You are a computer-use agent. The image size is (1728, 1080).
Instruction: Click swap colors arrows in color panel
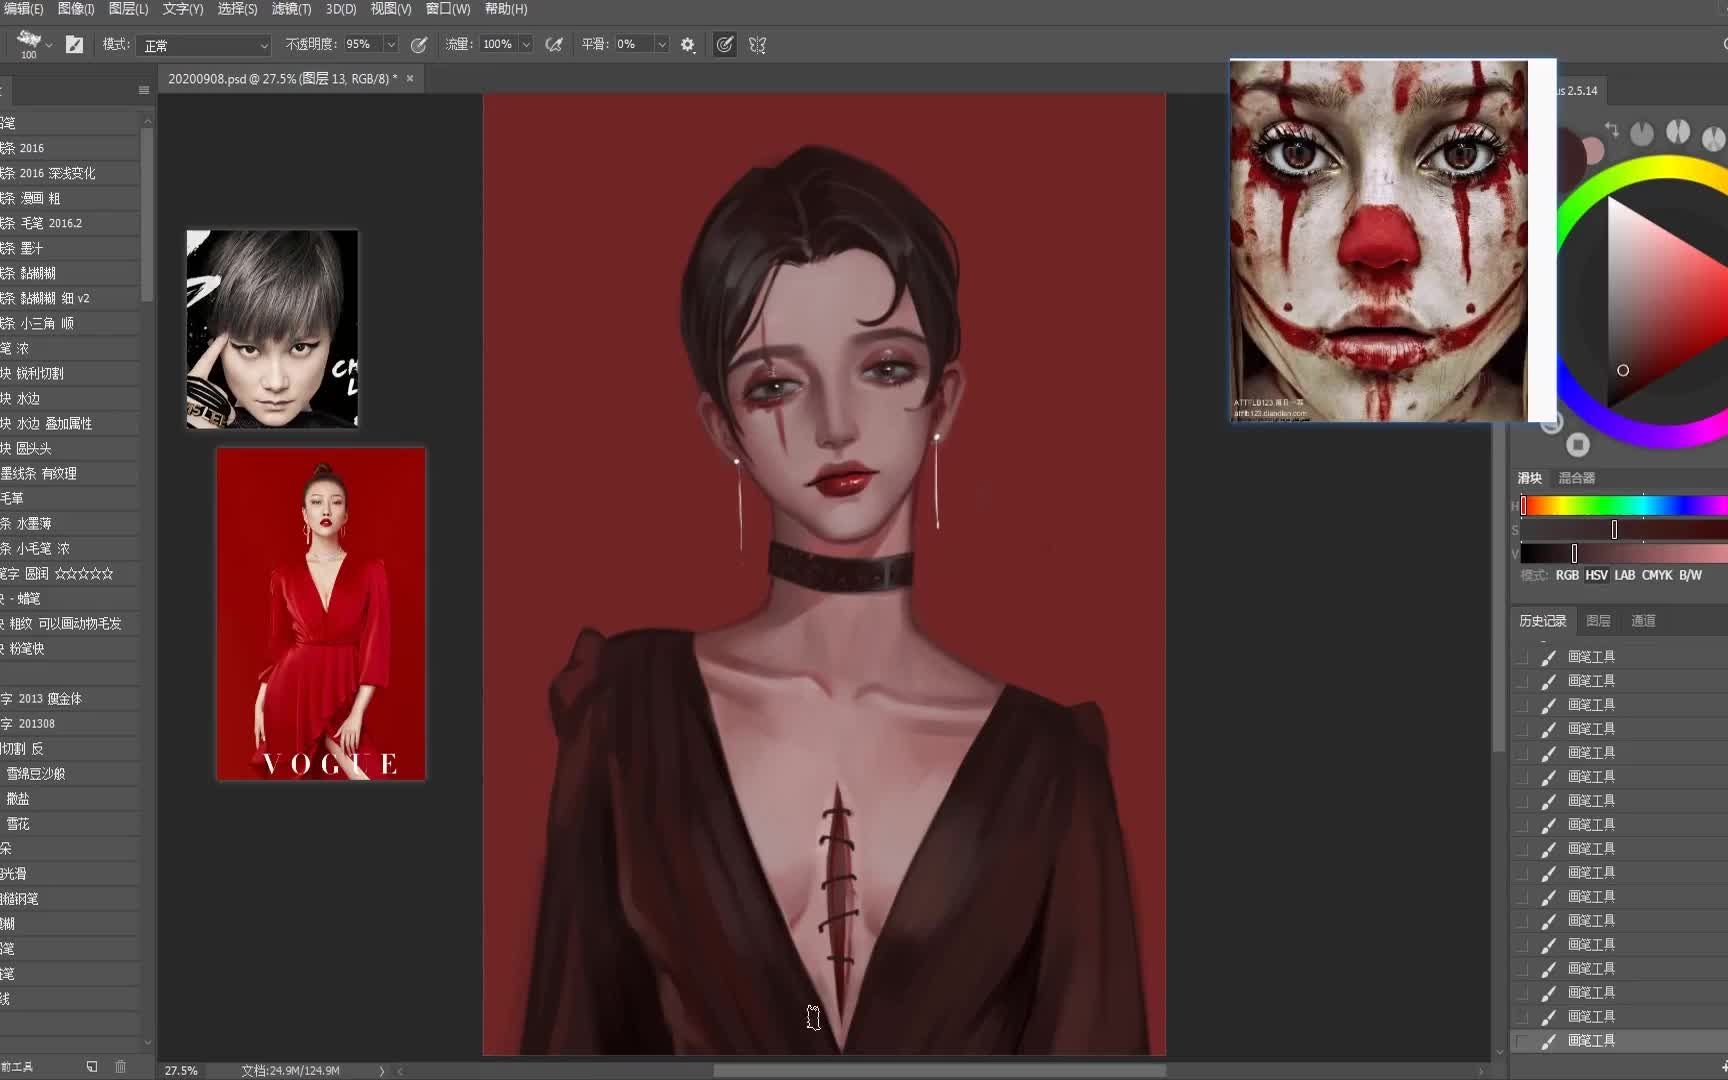[x=1611, y=129]
